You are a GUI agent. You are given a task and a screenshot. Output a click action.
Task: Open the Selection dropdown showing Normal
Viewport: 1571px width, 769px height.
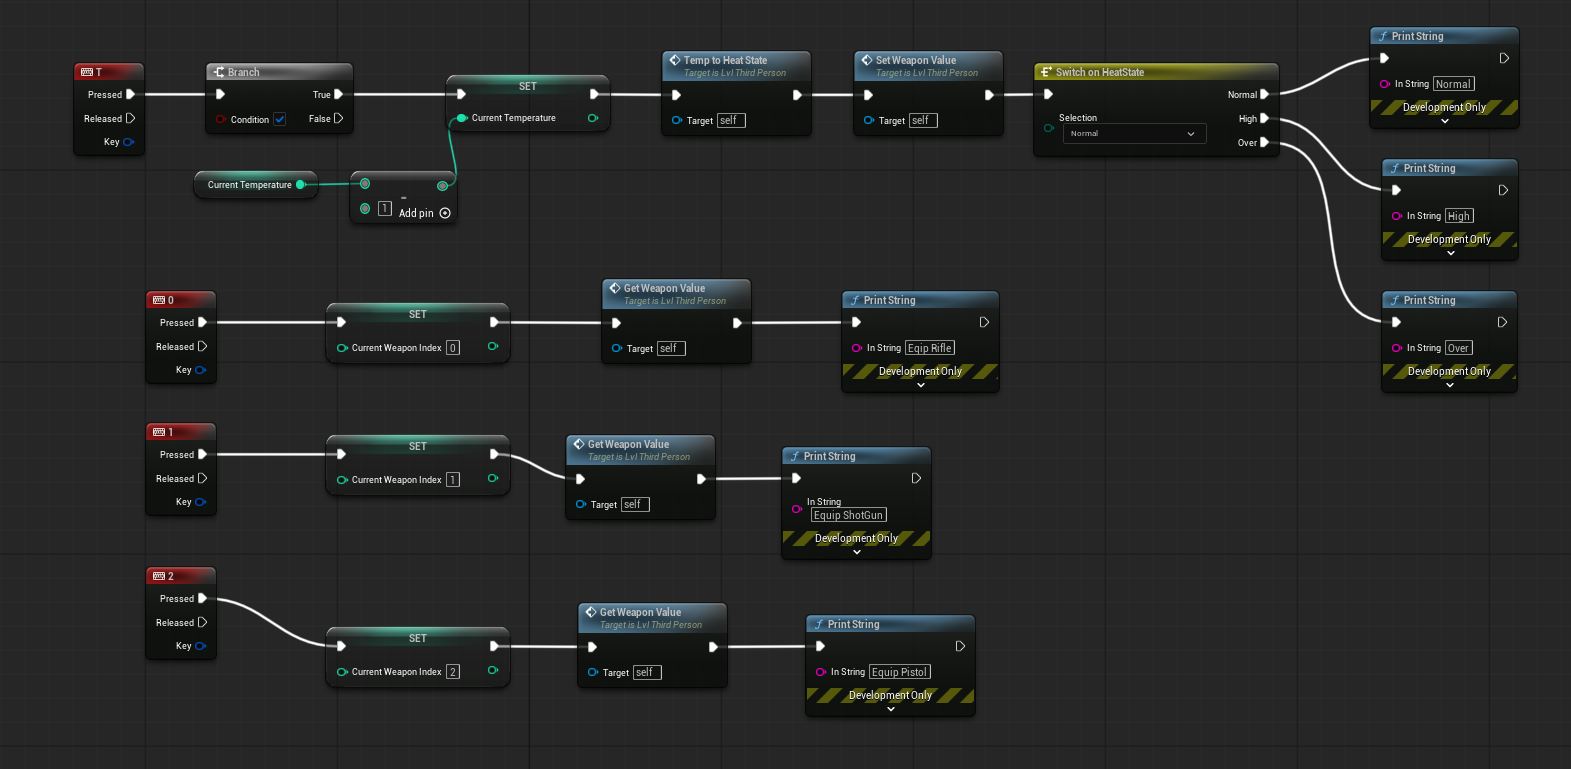point(1134,133)
